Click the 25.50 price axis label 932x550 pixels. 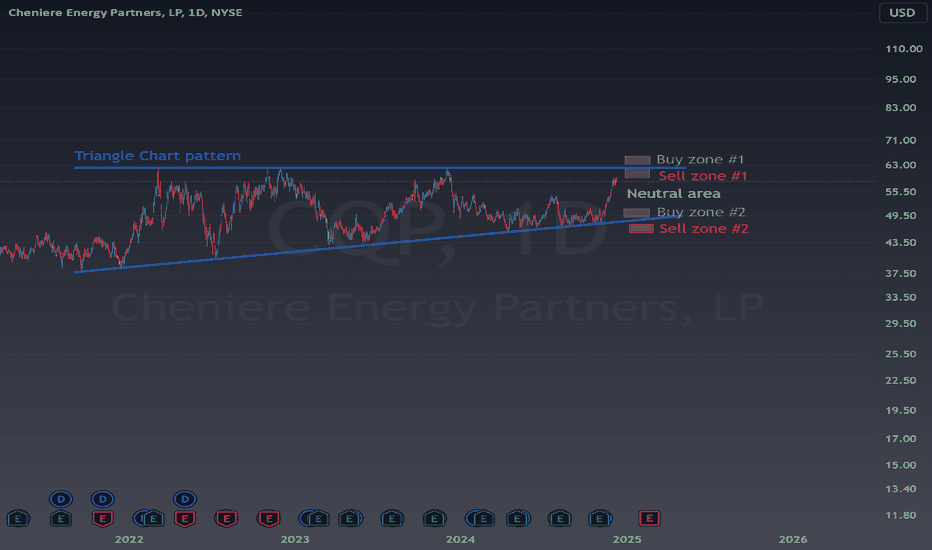(900, 354)
